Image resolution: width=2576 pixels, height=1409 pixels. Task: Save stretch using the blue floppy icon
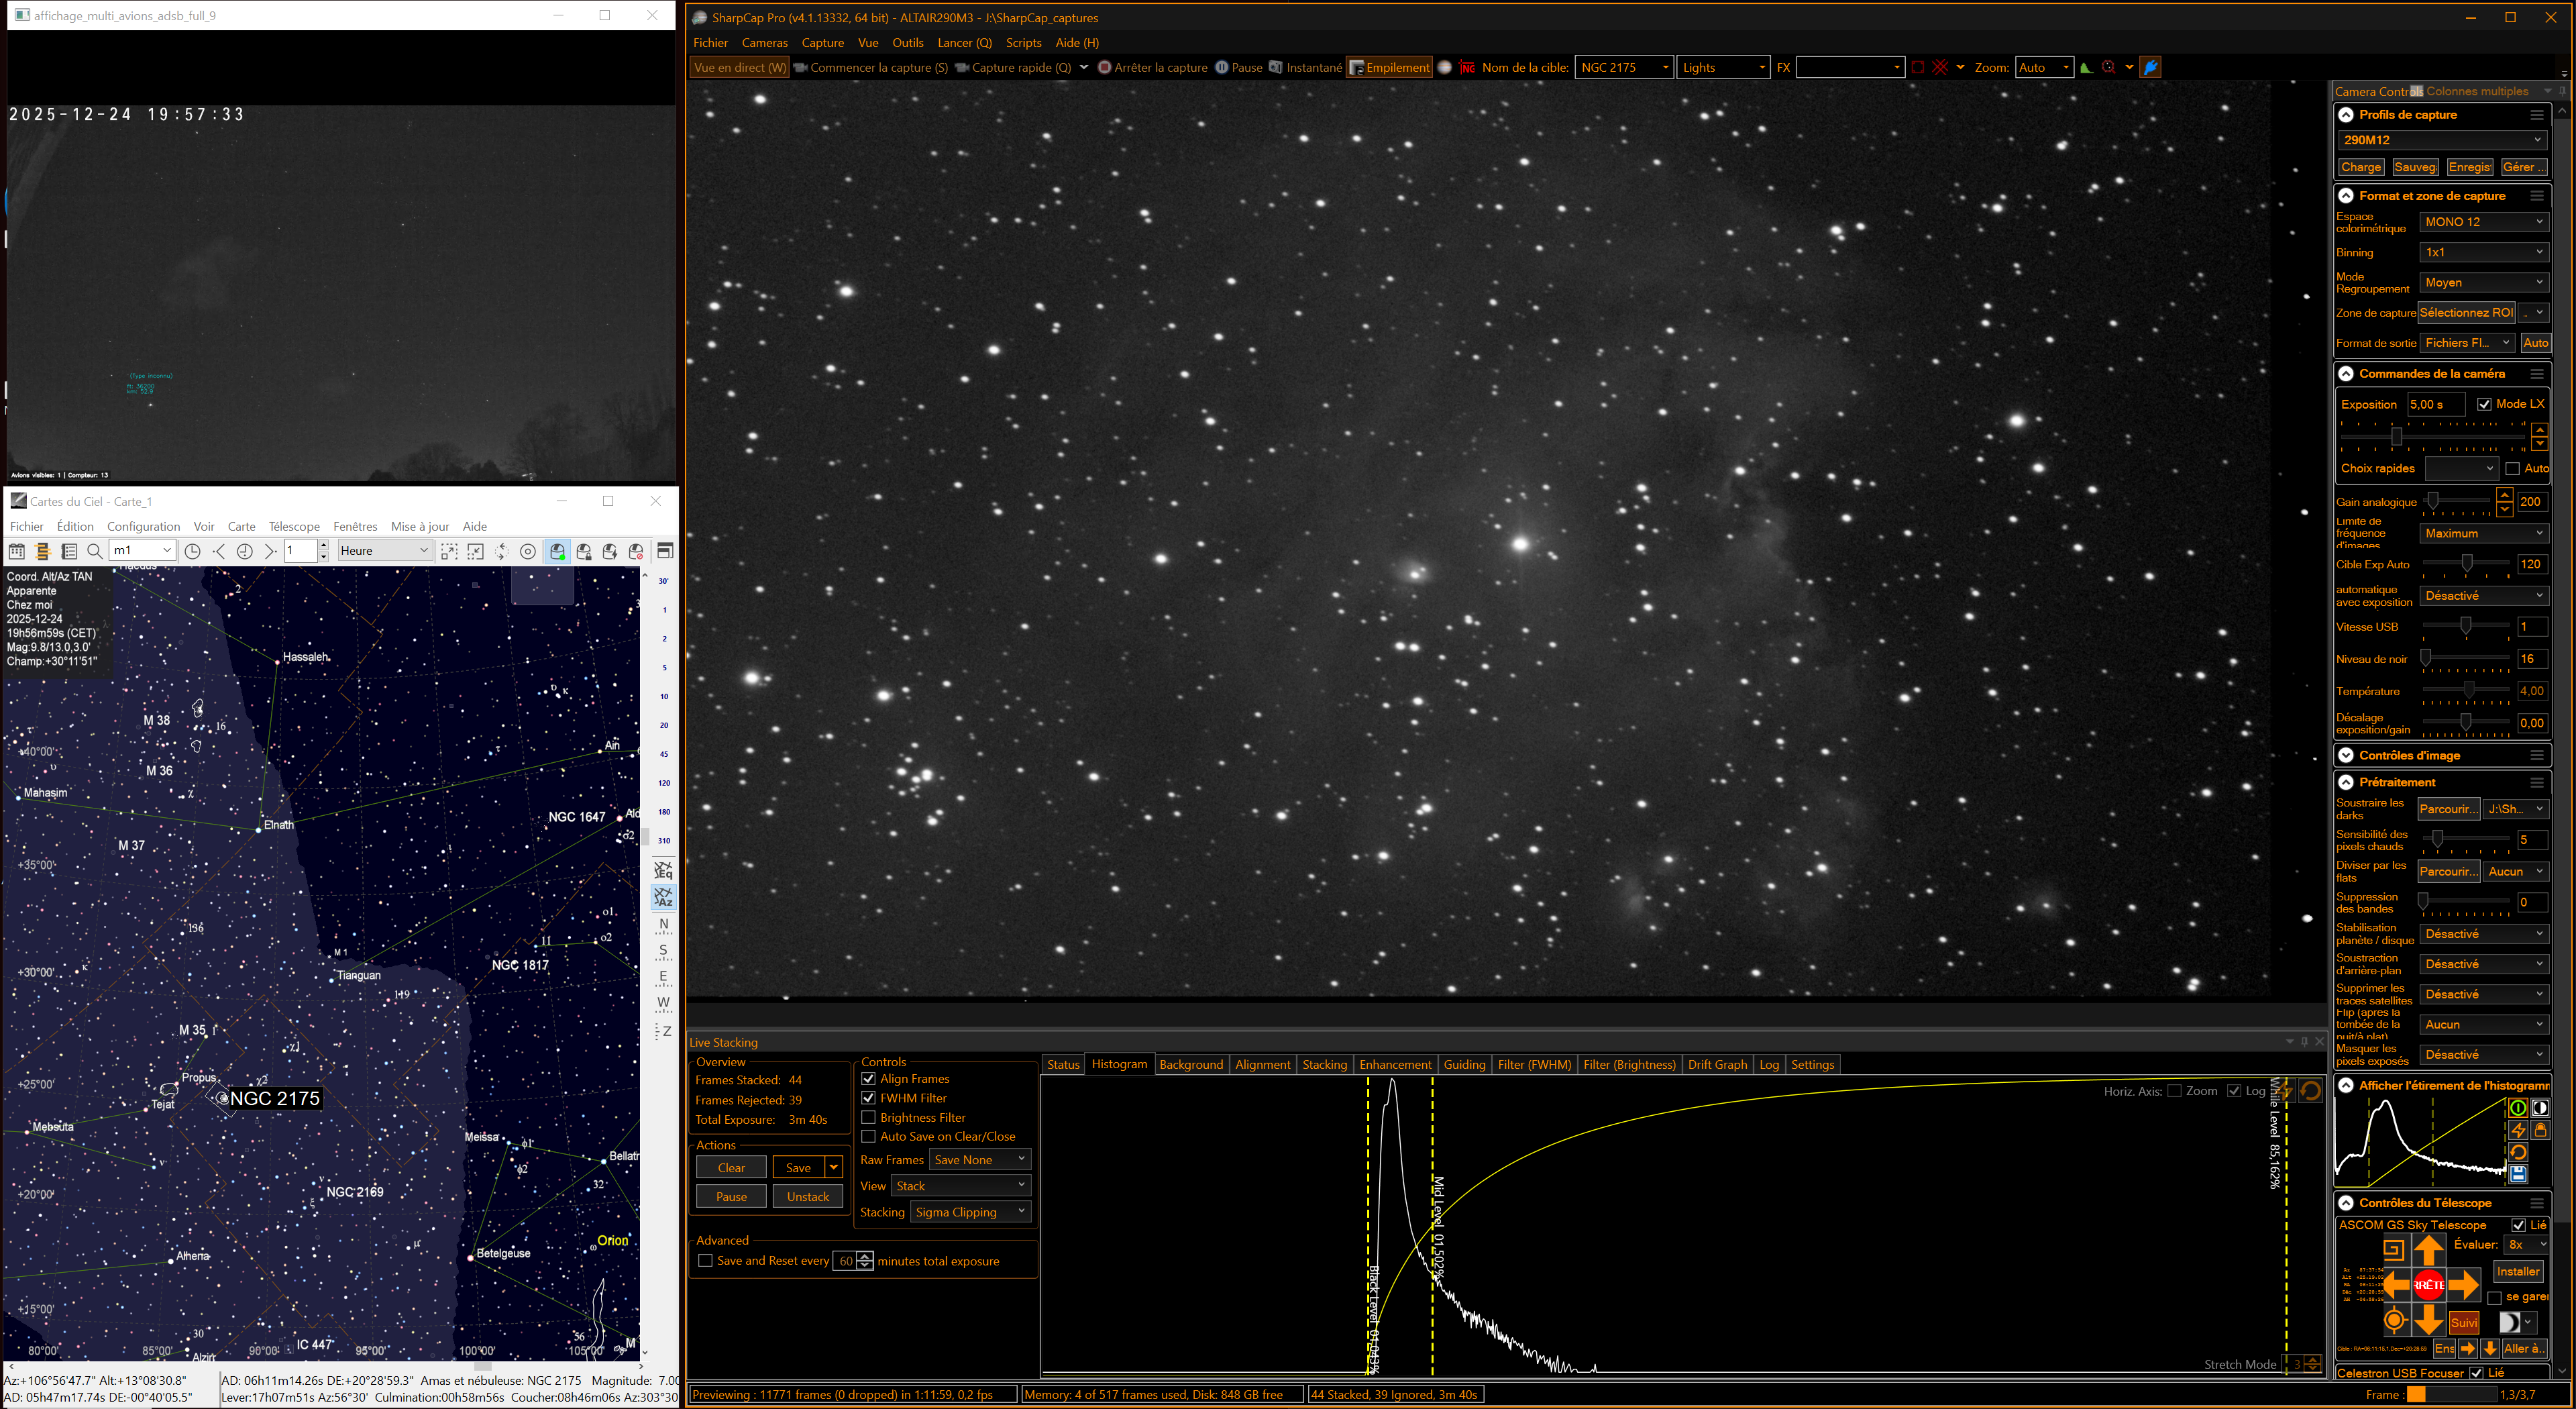pos(2517,1174)
